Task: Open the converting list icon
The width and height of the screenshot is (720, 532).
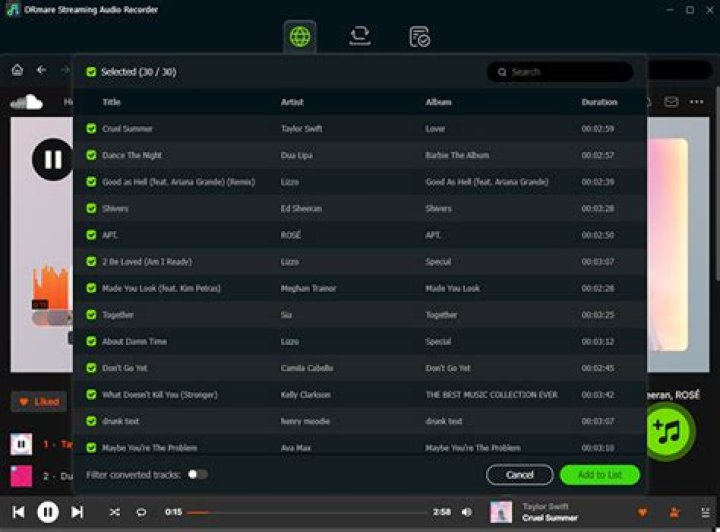Action: (x=360, y=36)
